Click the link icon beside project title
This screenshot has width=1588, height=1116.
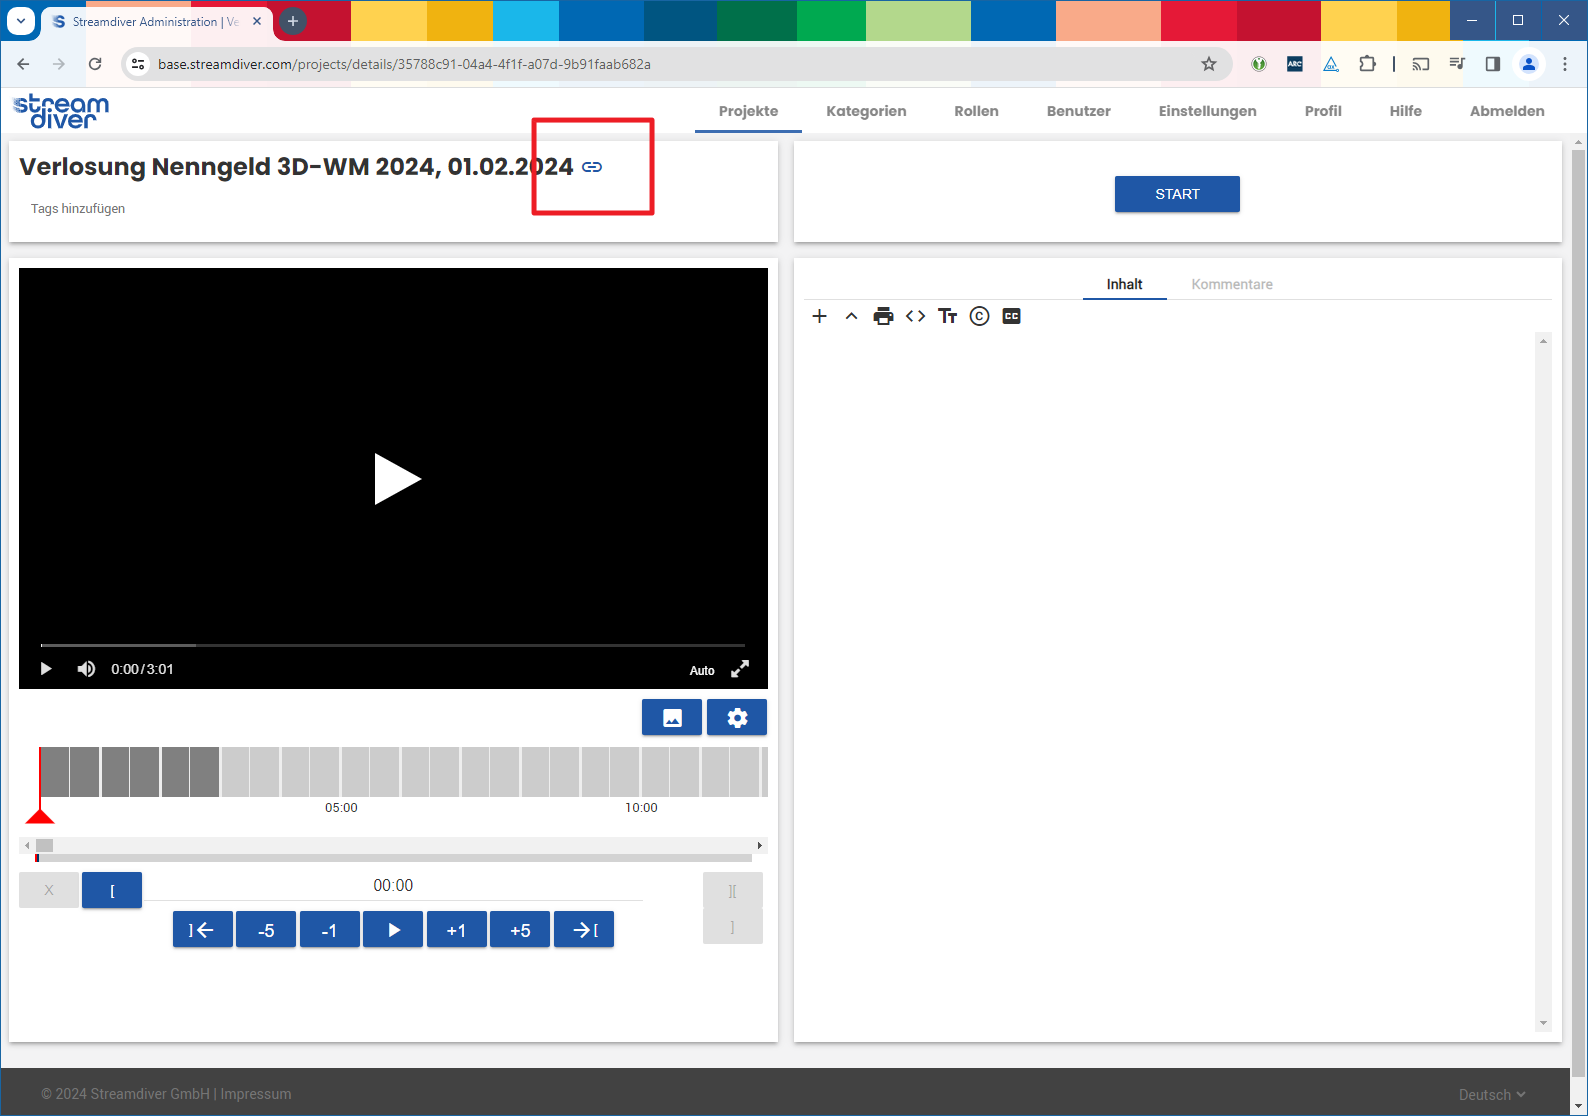tap(592, 167)
